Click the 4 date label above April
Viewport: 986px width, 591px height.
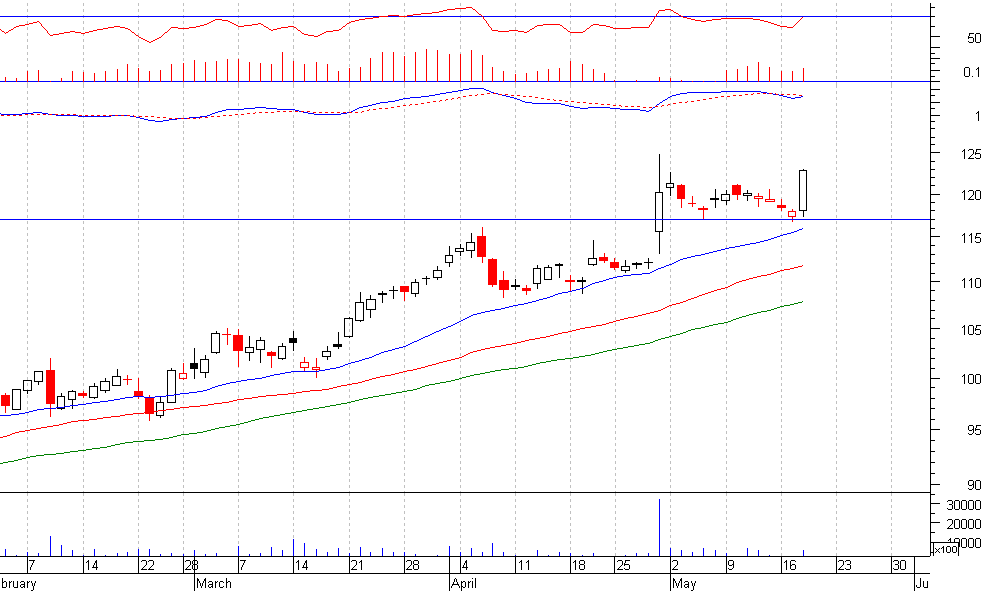(464, 565)
